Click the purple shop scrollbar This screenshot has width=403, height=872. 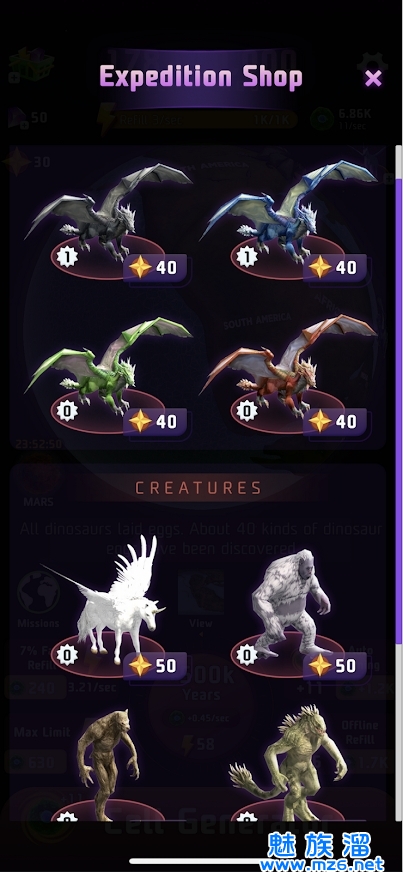(398, 406)
